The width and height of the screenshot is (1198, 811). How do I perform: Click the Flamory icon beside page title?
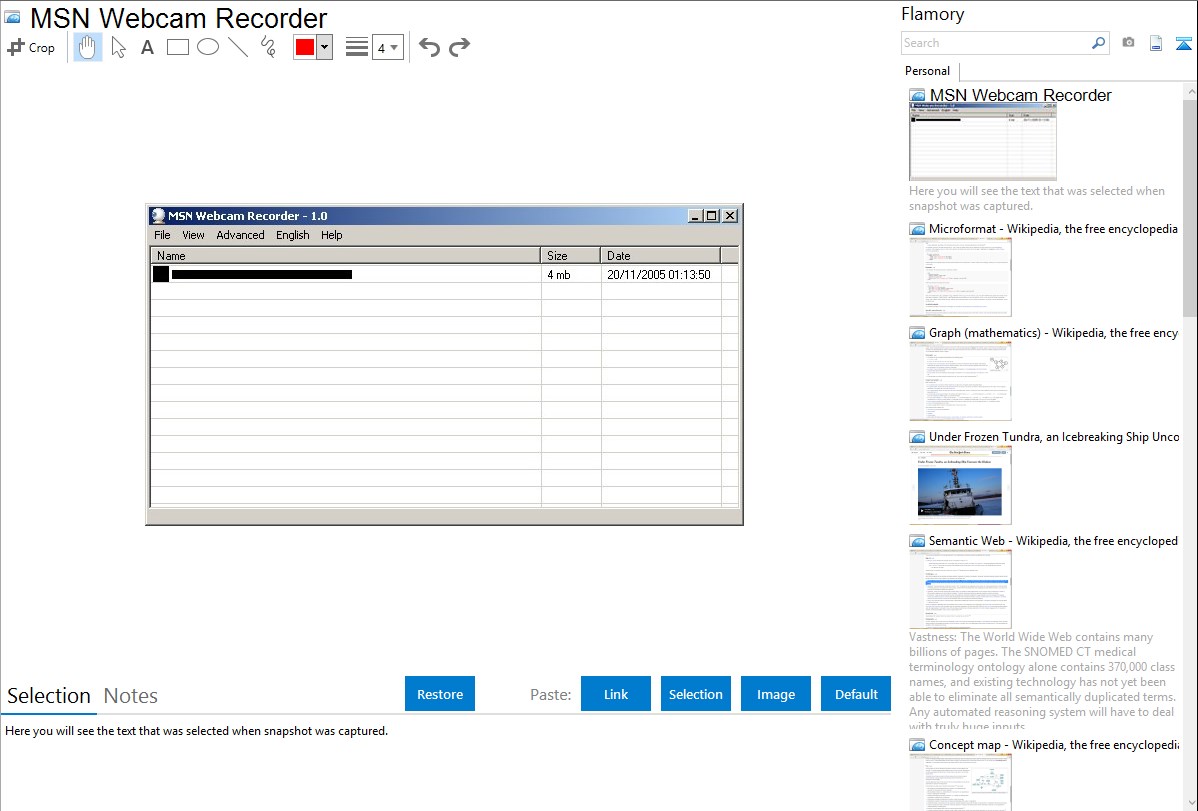pyautogui.click(x=12, y=18)
